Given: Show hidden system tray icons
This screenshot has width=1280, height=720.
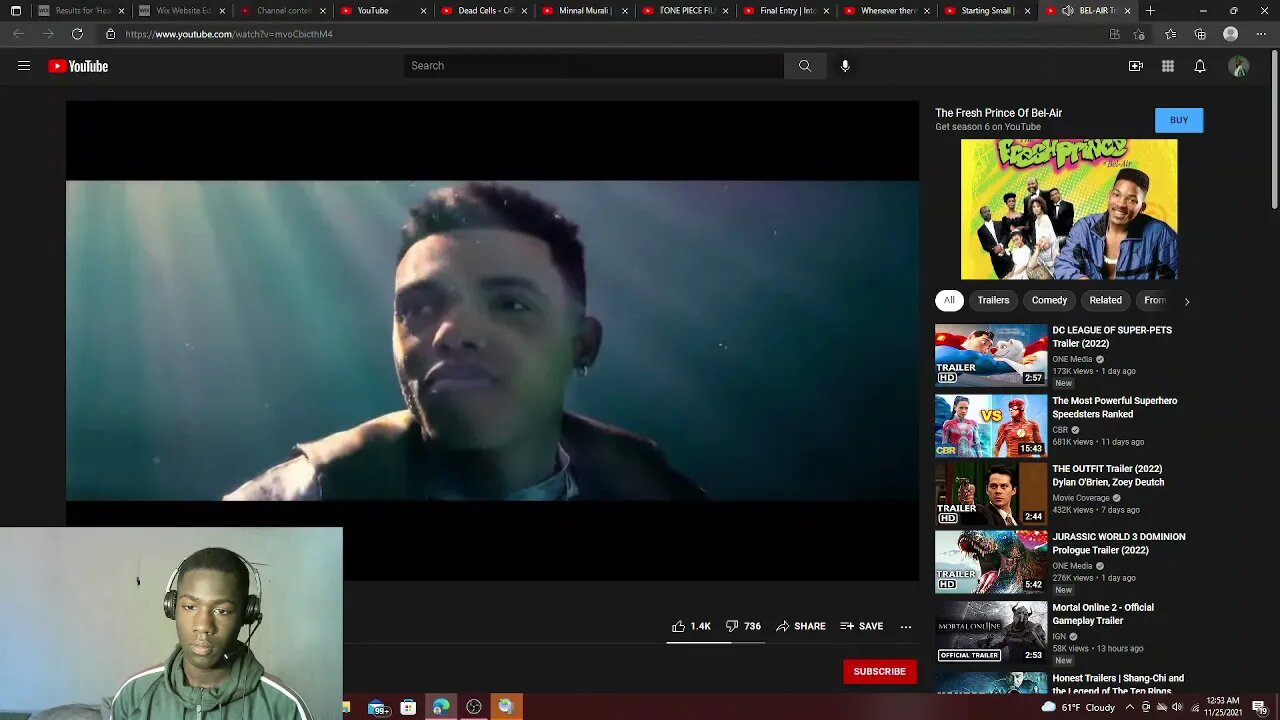Looking at the screenshot, I should pos(1130,708).
